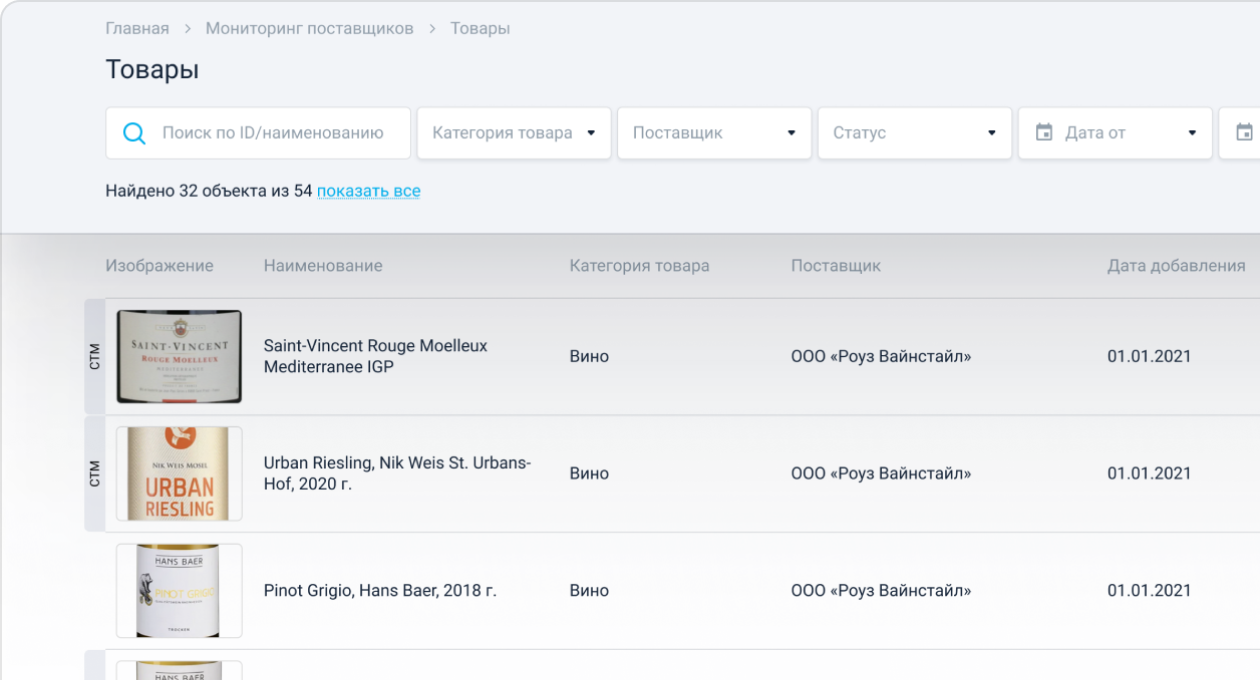1260x680 pixels.
Task: Click the search magnifier icon
Action: pyautogui.click(x=134, y=133)
